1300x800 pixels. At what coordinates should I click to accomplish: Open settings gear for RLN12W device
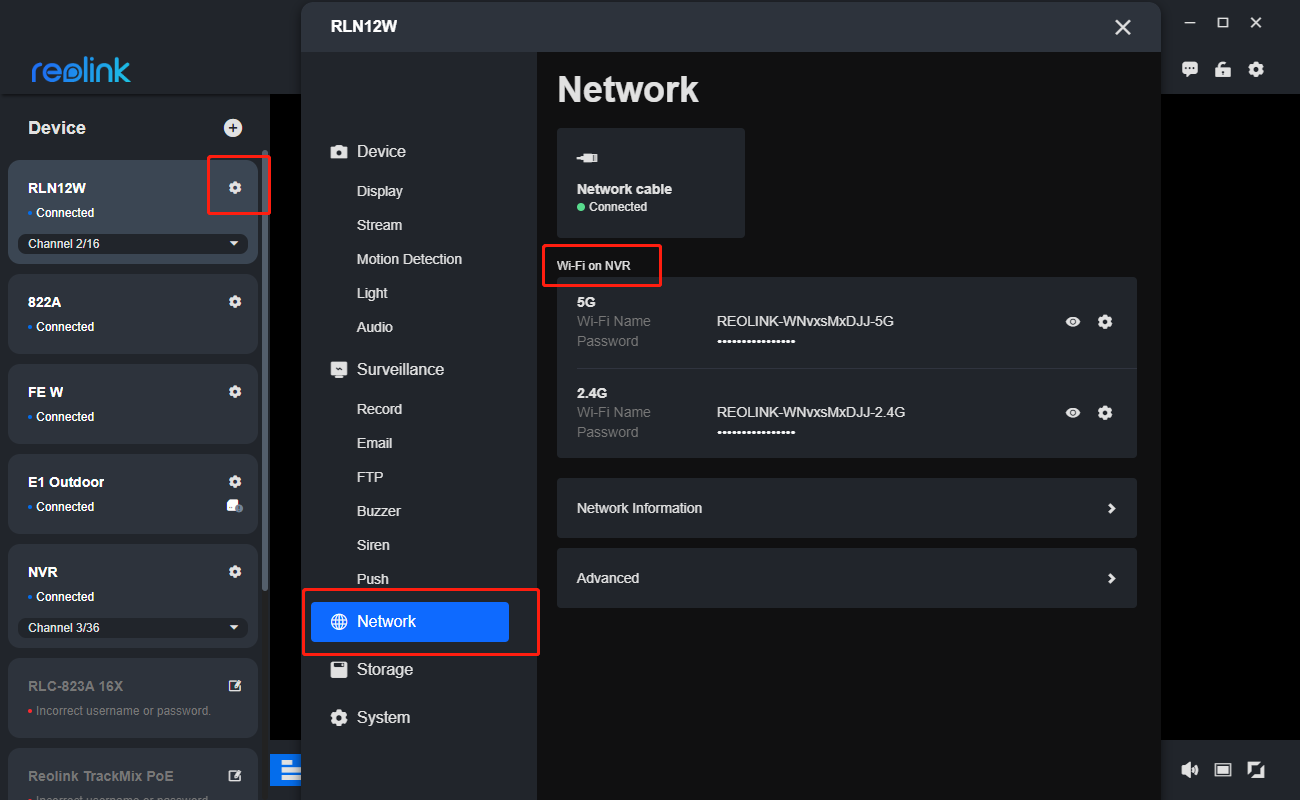235,188
